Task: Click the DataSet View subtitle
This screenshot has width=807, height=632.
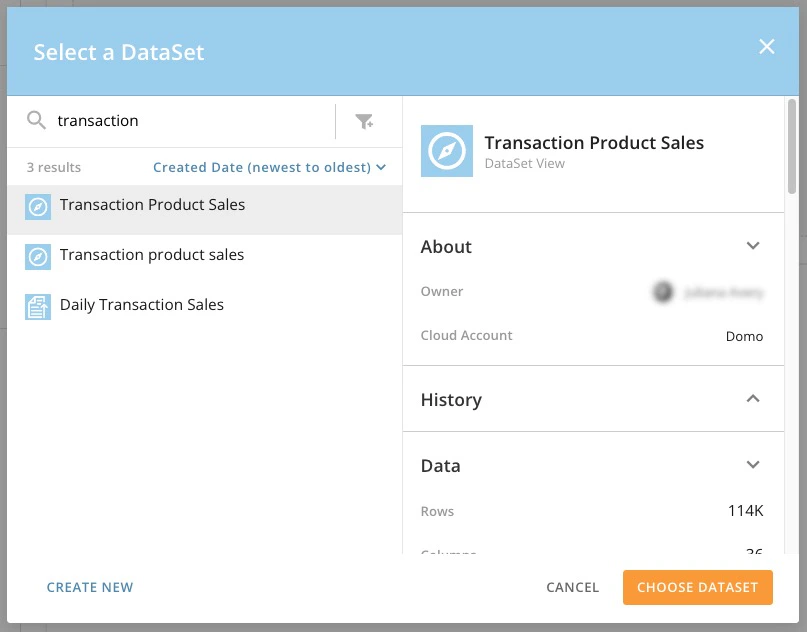Action: (x=525, y=164)
